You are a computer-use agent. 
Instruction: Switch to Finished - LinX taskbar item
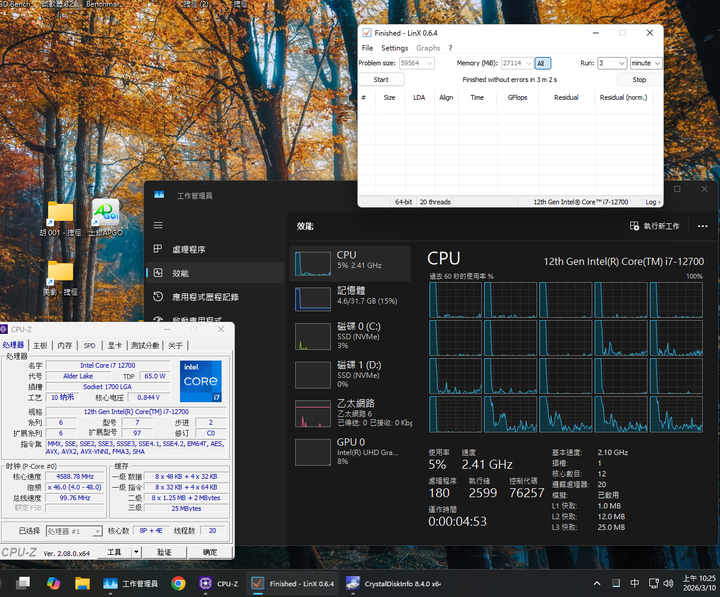tap(293, 584)
